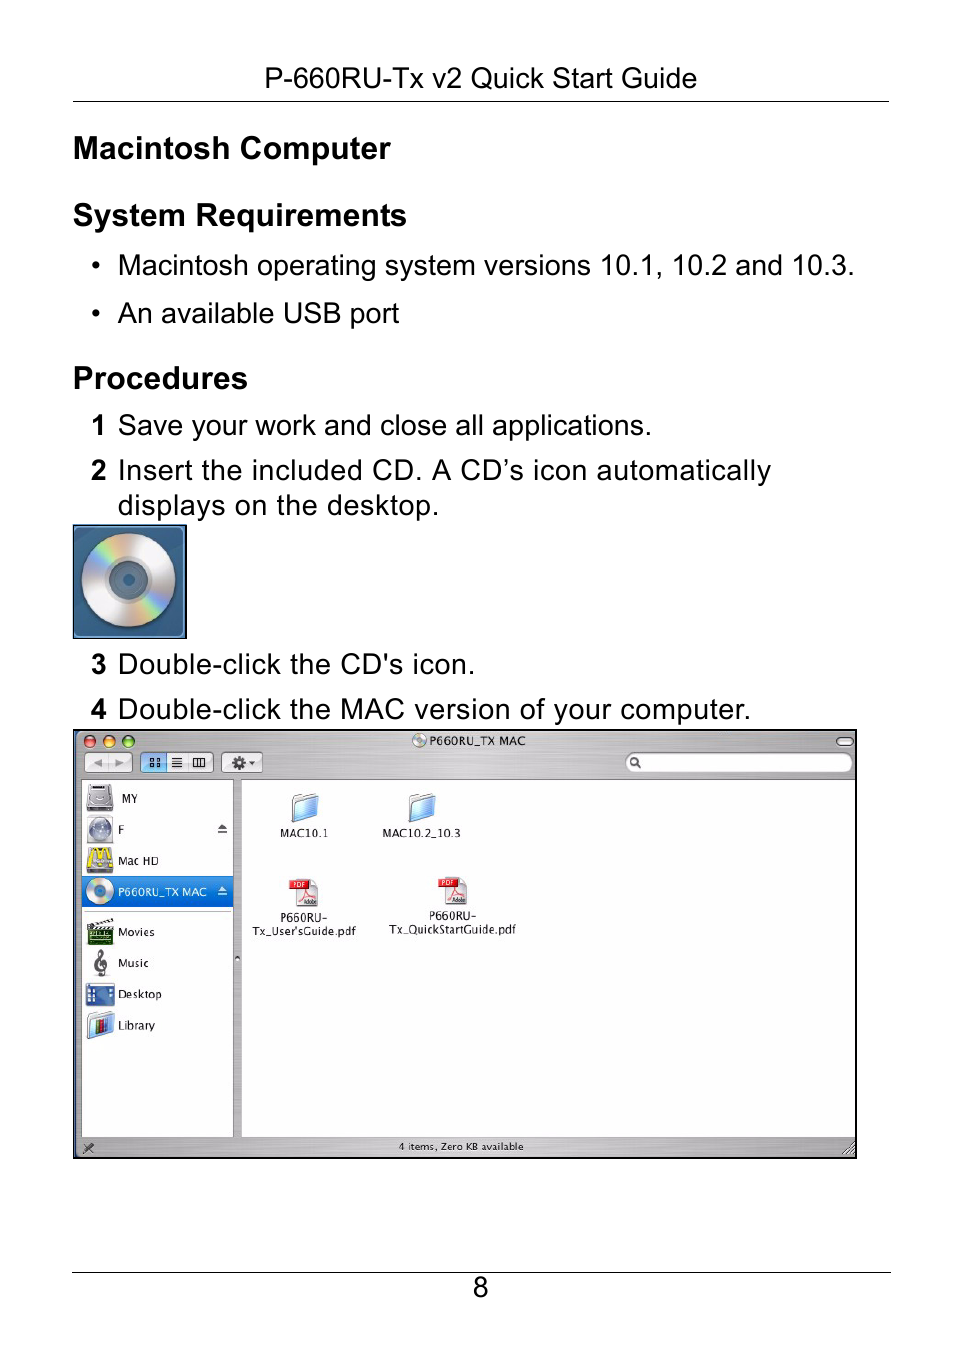The image size is (954, 1345).
Task: Click the window title CD proxy icon
Action: point(420,741)
